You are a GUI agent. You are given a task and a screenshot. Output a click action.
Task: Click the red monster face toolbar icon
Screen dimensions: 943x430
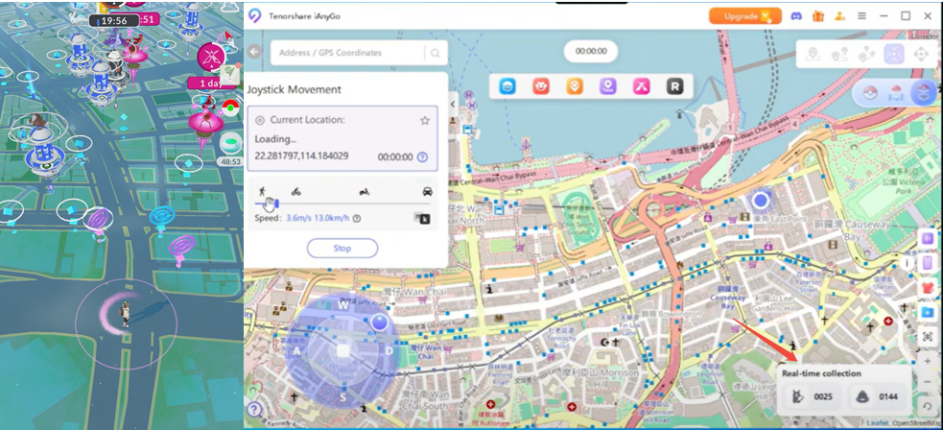[541, 87]
